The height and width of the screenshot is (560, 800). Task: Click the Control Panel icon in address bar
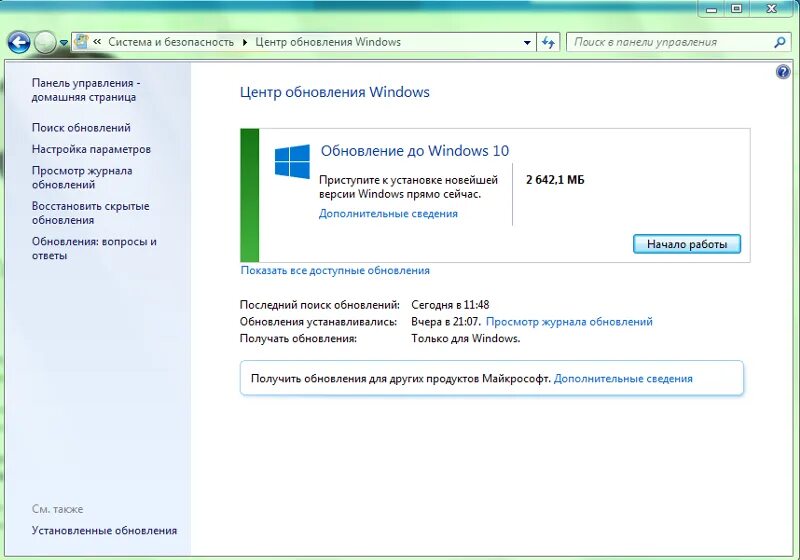(81, 42)
